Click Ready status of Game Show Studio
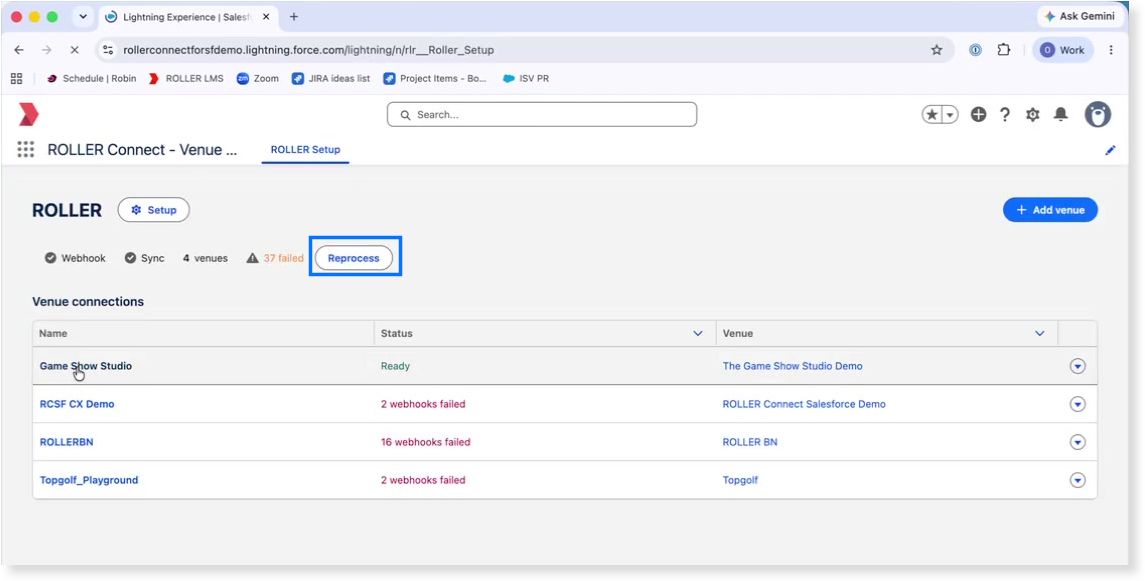 tap(395, 366)
